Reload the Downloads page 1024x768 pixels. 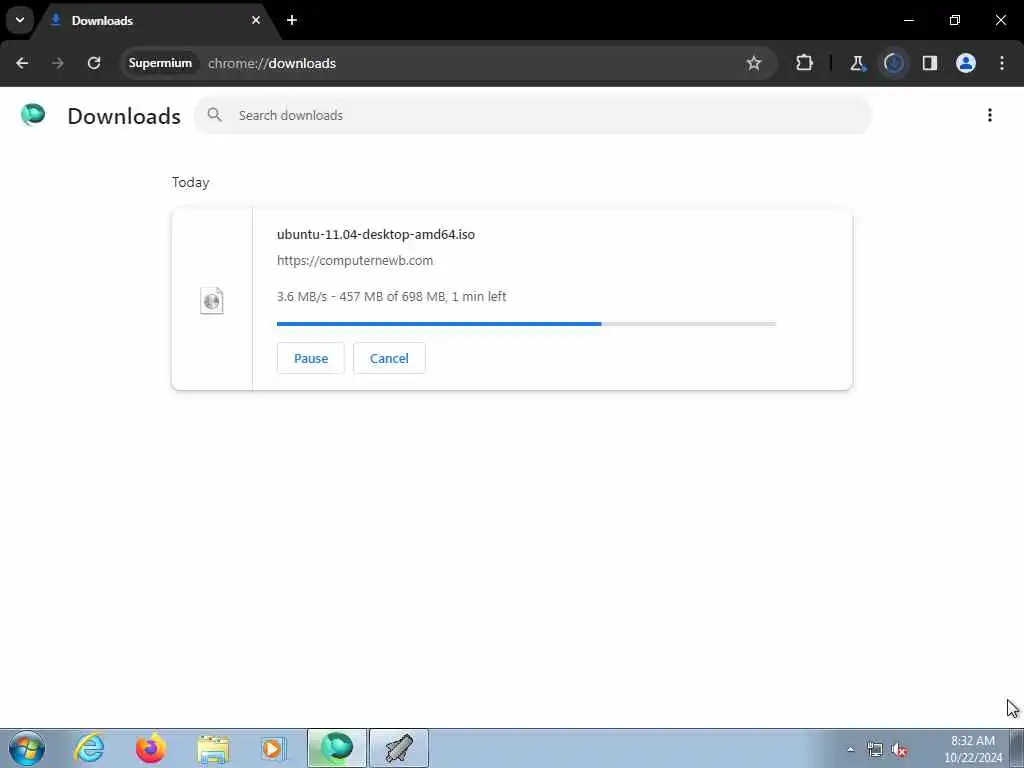[94, 63]
